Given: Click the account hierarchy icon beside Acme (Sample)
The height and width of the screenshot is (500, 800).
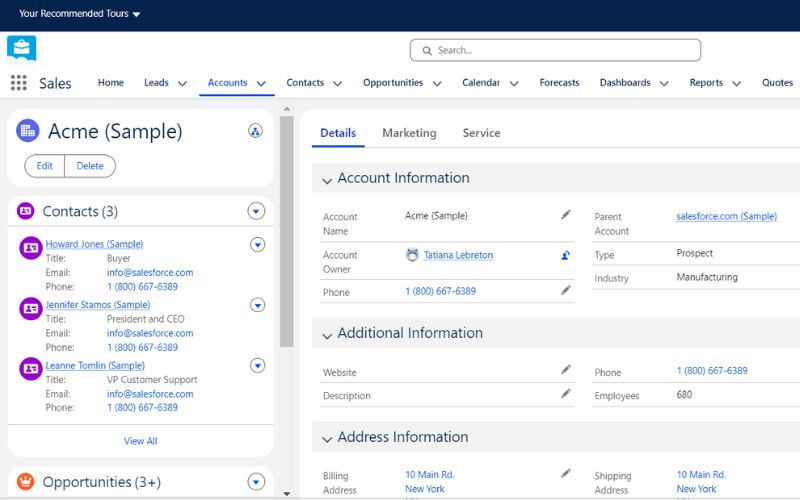Looking at the screenshot, I should click(x=256, y=131).
